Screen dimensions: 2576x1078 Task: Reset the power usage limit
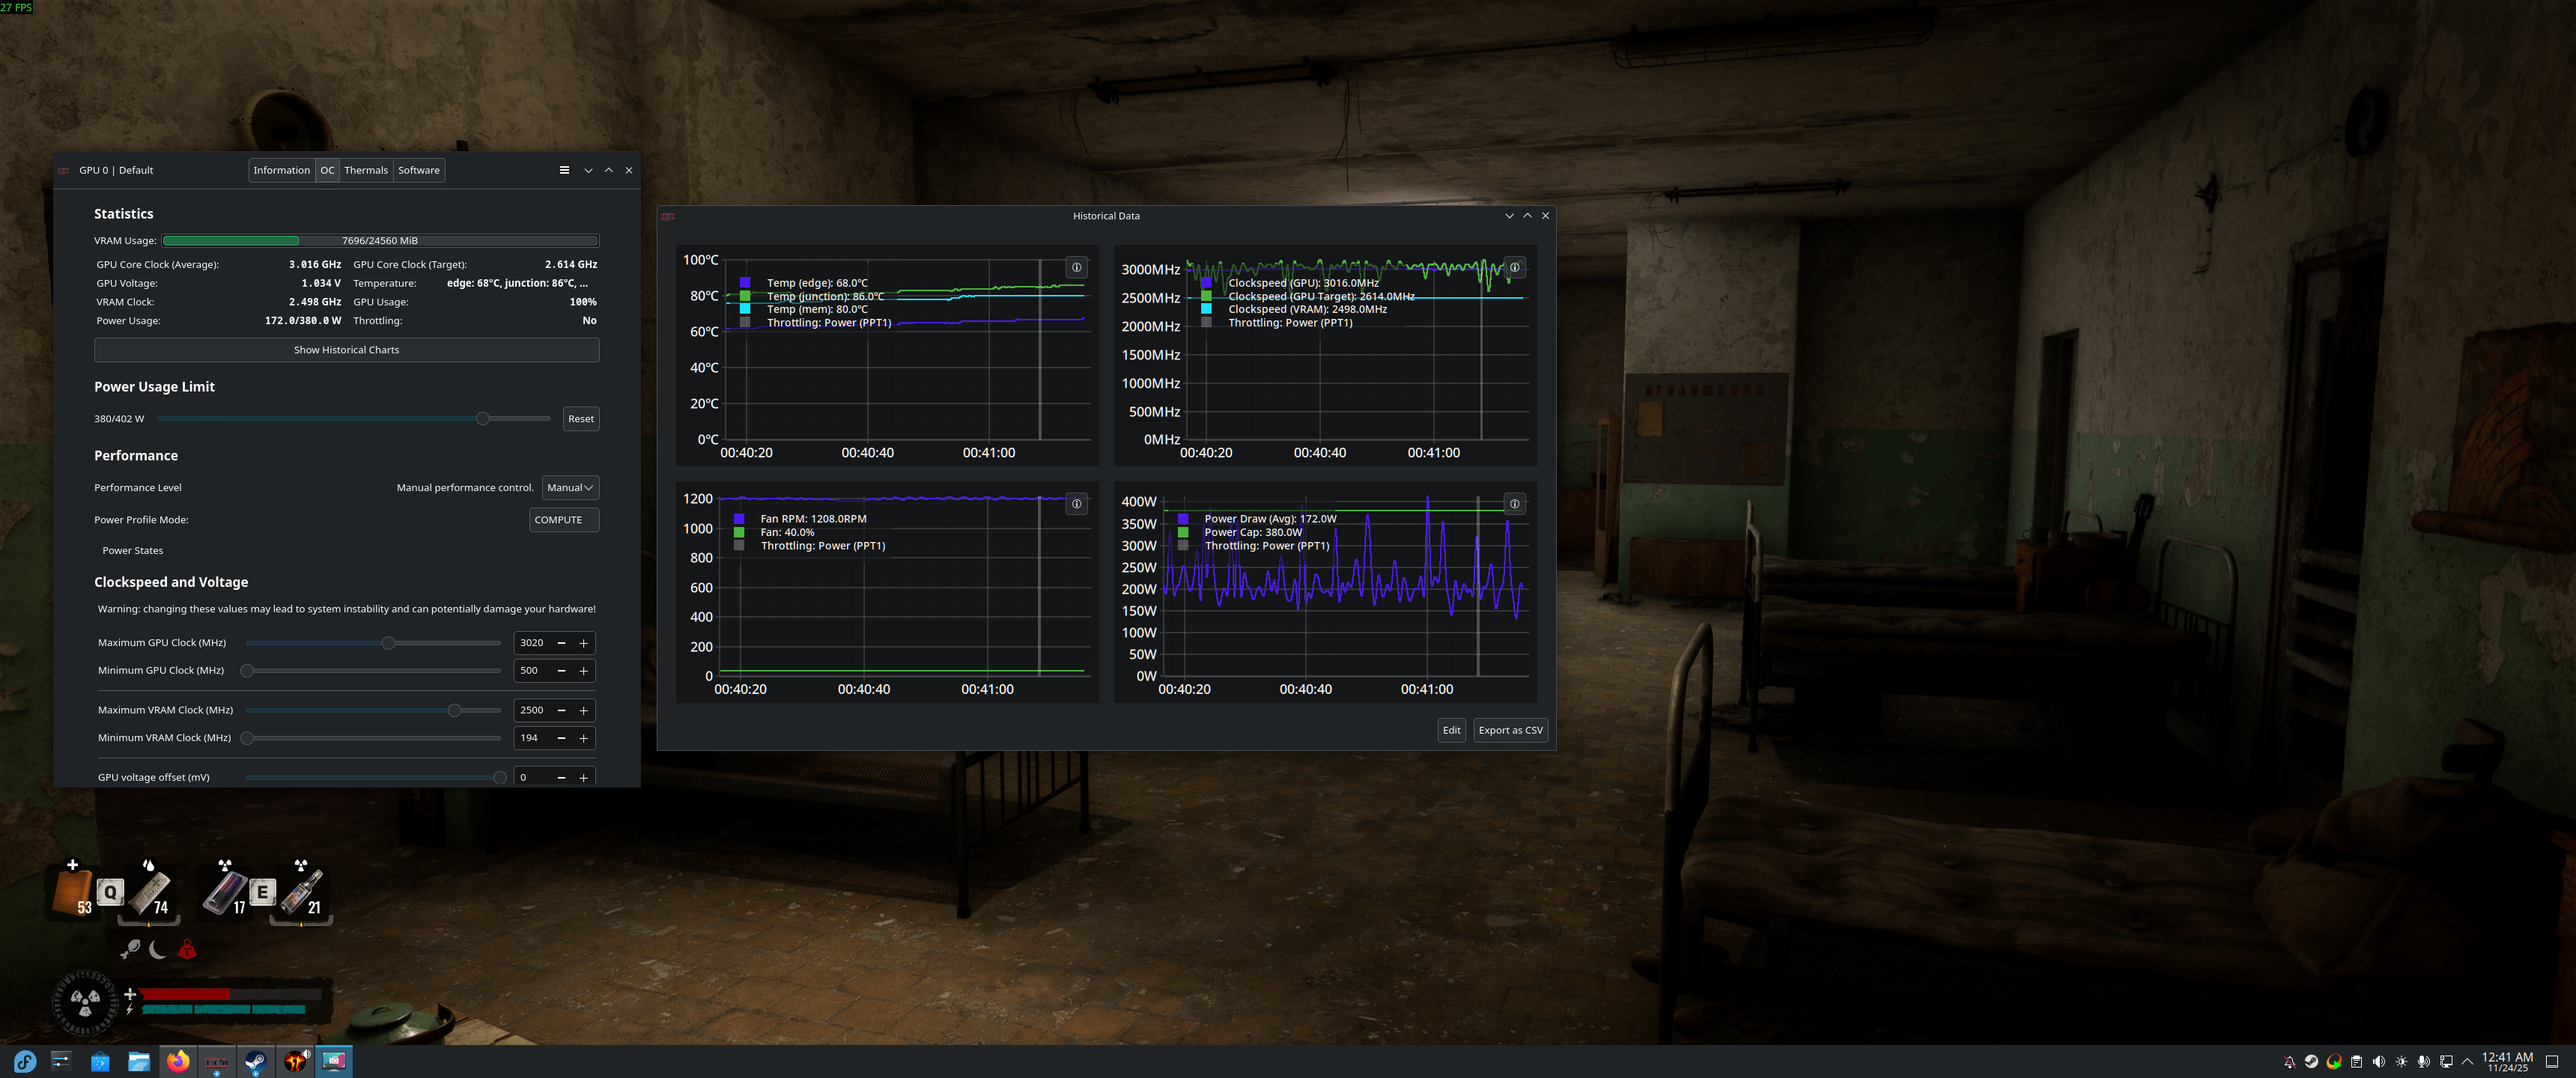[x=580, y=419]
